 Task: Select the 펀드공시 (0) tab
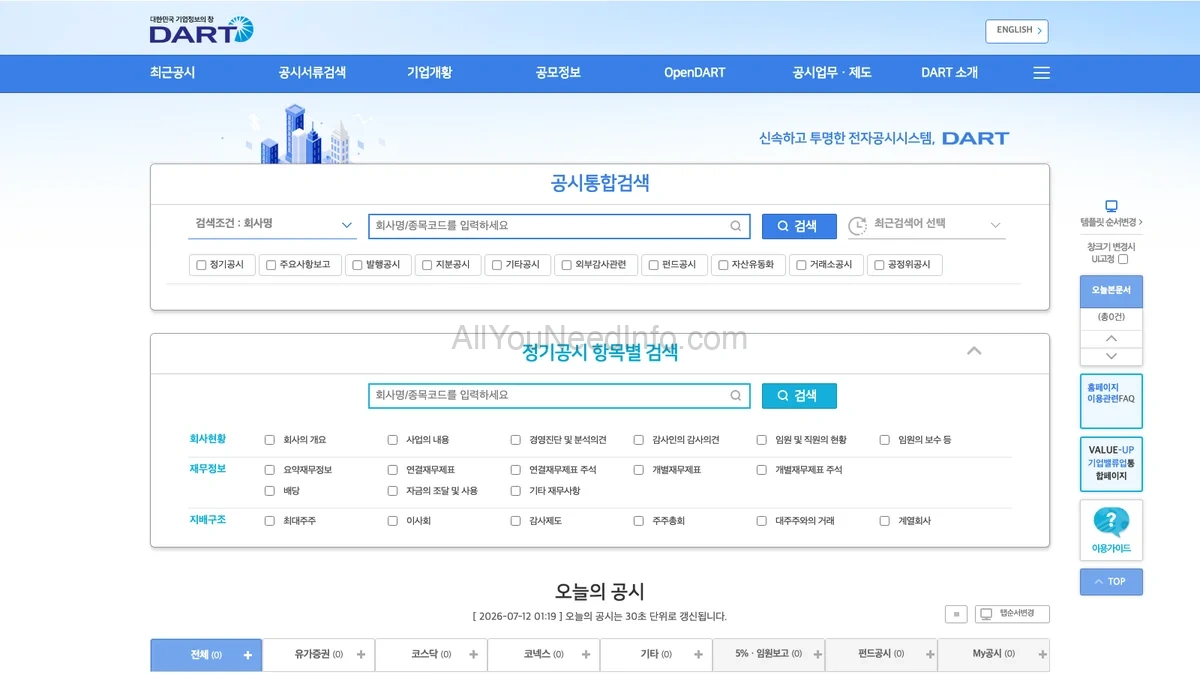pyautogui.click(x=881, y=655)
